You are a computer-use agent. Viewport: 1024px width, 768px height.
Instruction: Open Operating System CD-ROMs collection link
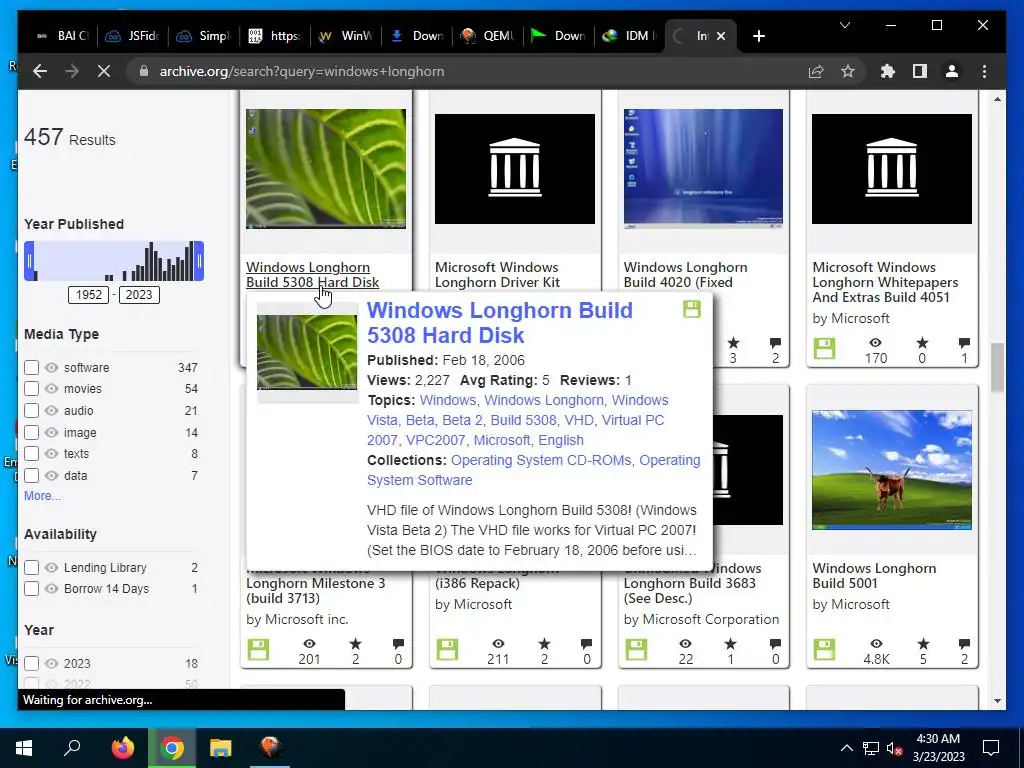coord(541,460)
